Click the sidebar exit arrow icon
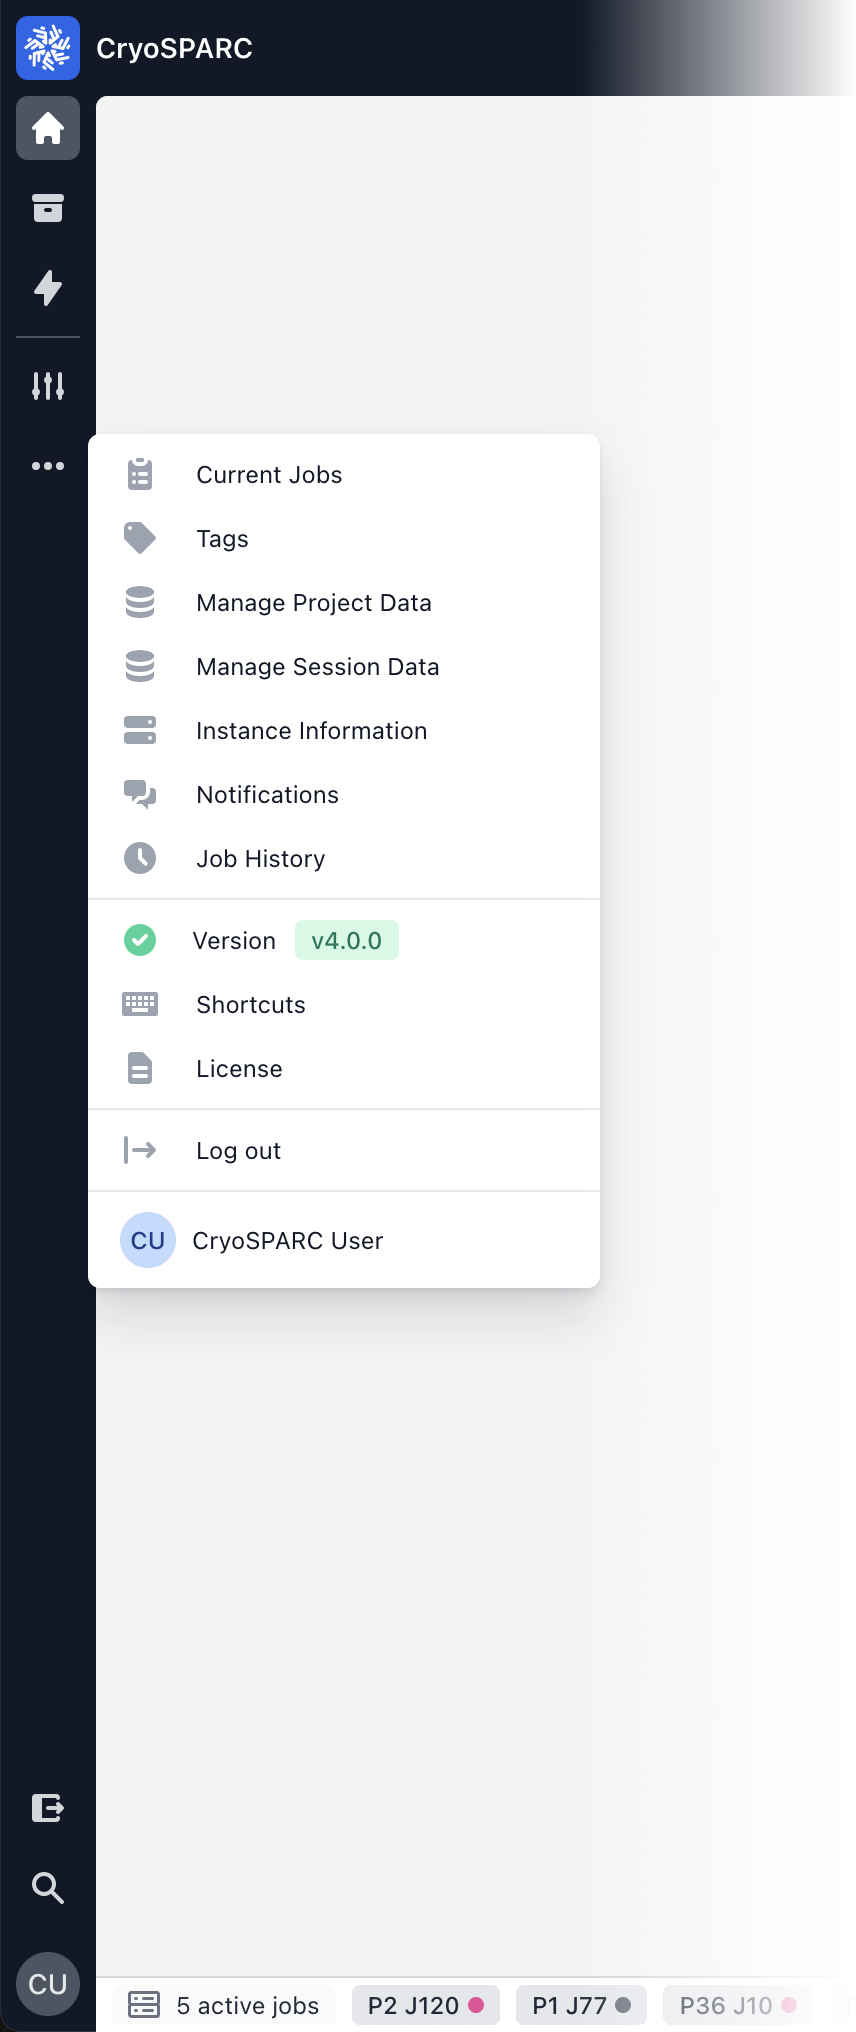856x2032 pixels. coord(48,1808)
